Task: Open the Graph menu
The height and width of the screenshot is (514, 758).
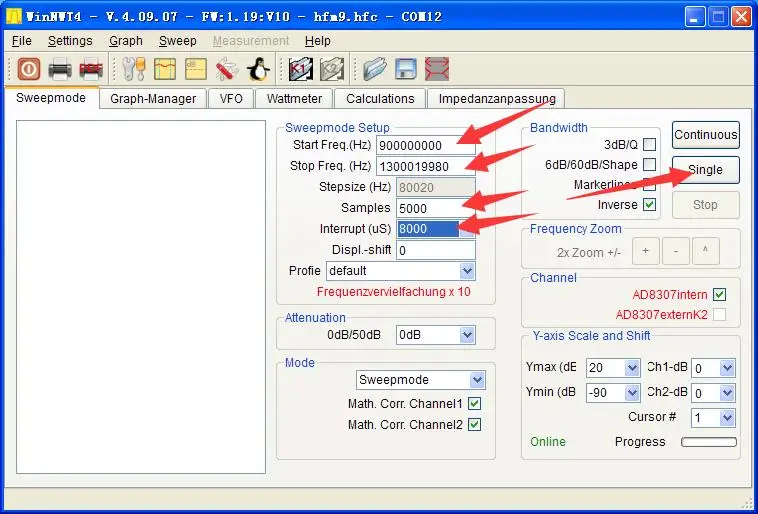Action: point(126,41)
